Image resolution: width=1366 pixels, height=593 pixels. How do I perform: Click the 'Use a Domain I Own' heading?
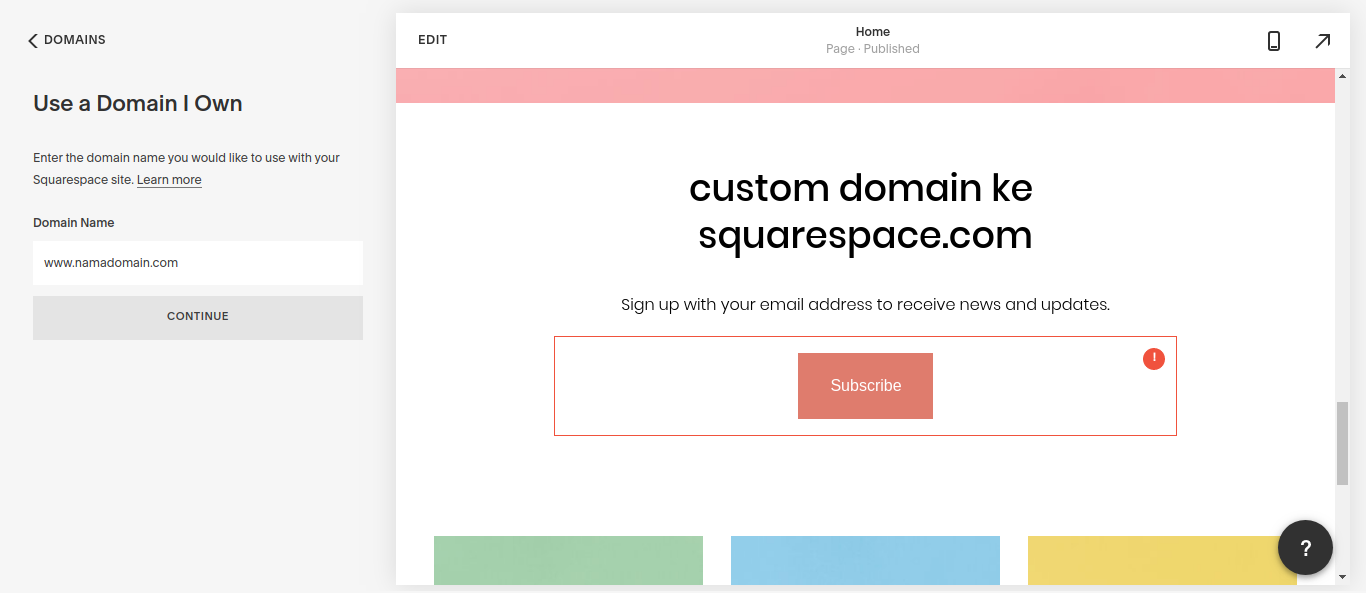pyautogui.click(x=138, y=104)
